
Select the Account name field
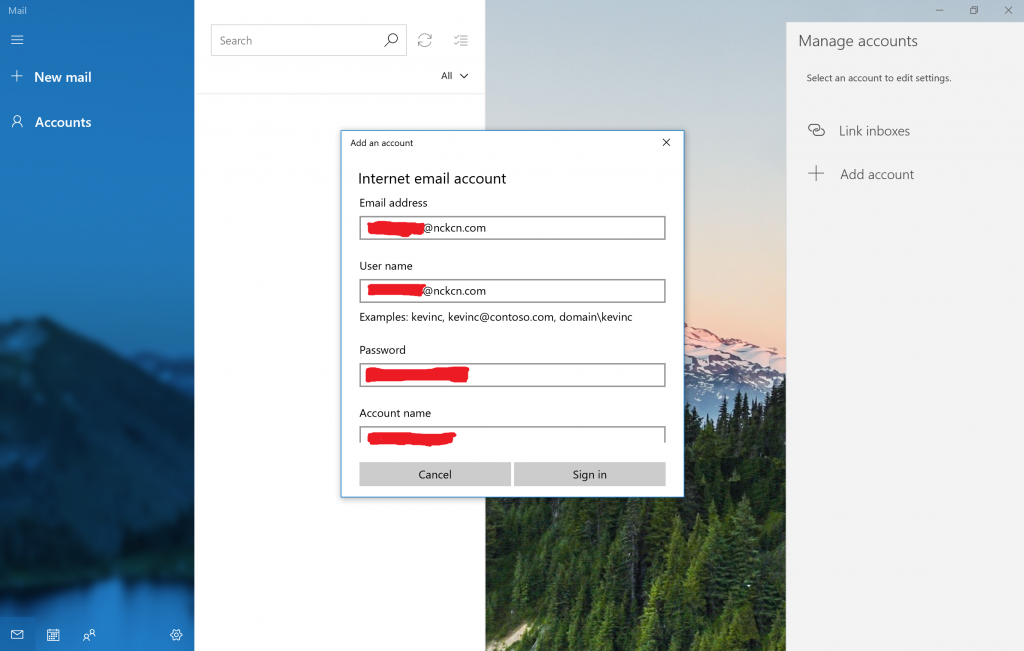pyautogui.click(x=512, y=437)
